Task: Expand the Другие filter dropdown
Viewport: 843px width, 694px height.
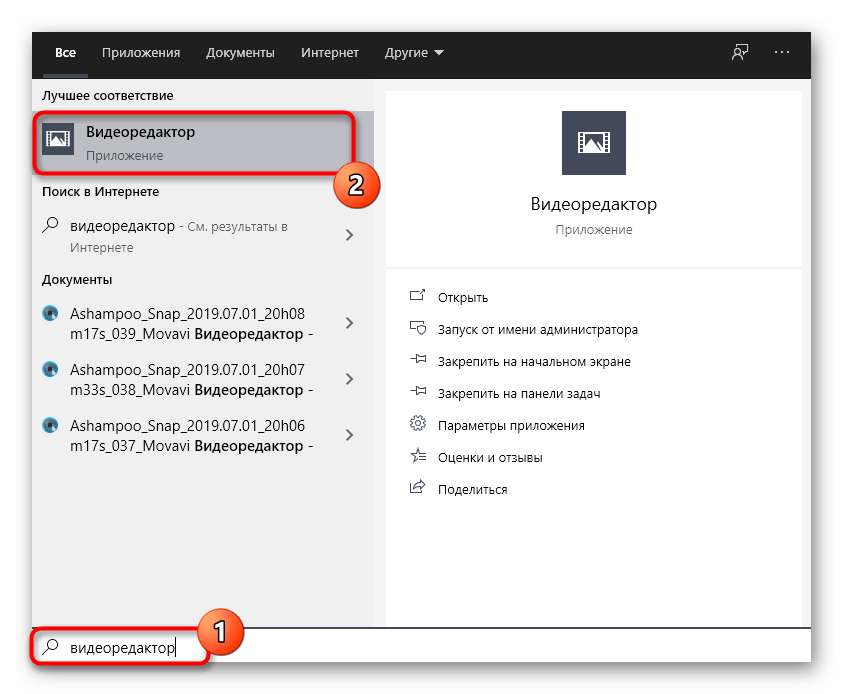Action: click(414, 53)
